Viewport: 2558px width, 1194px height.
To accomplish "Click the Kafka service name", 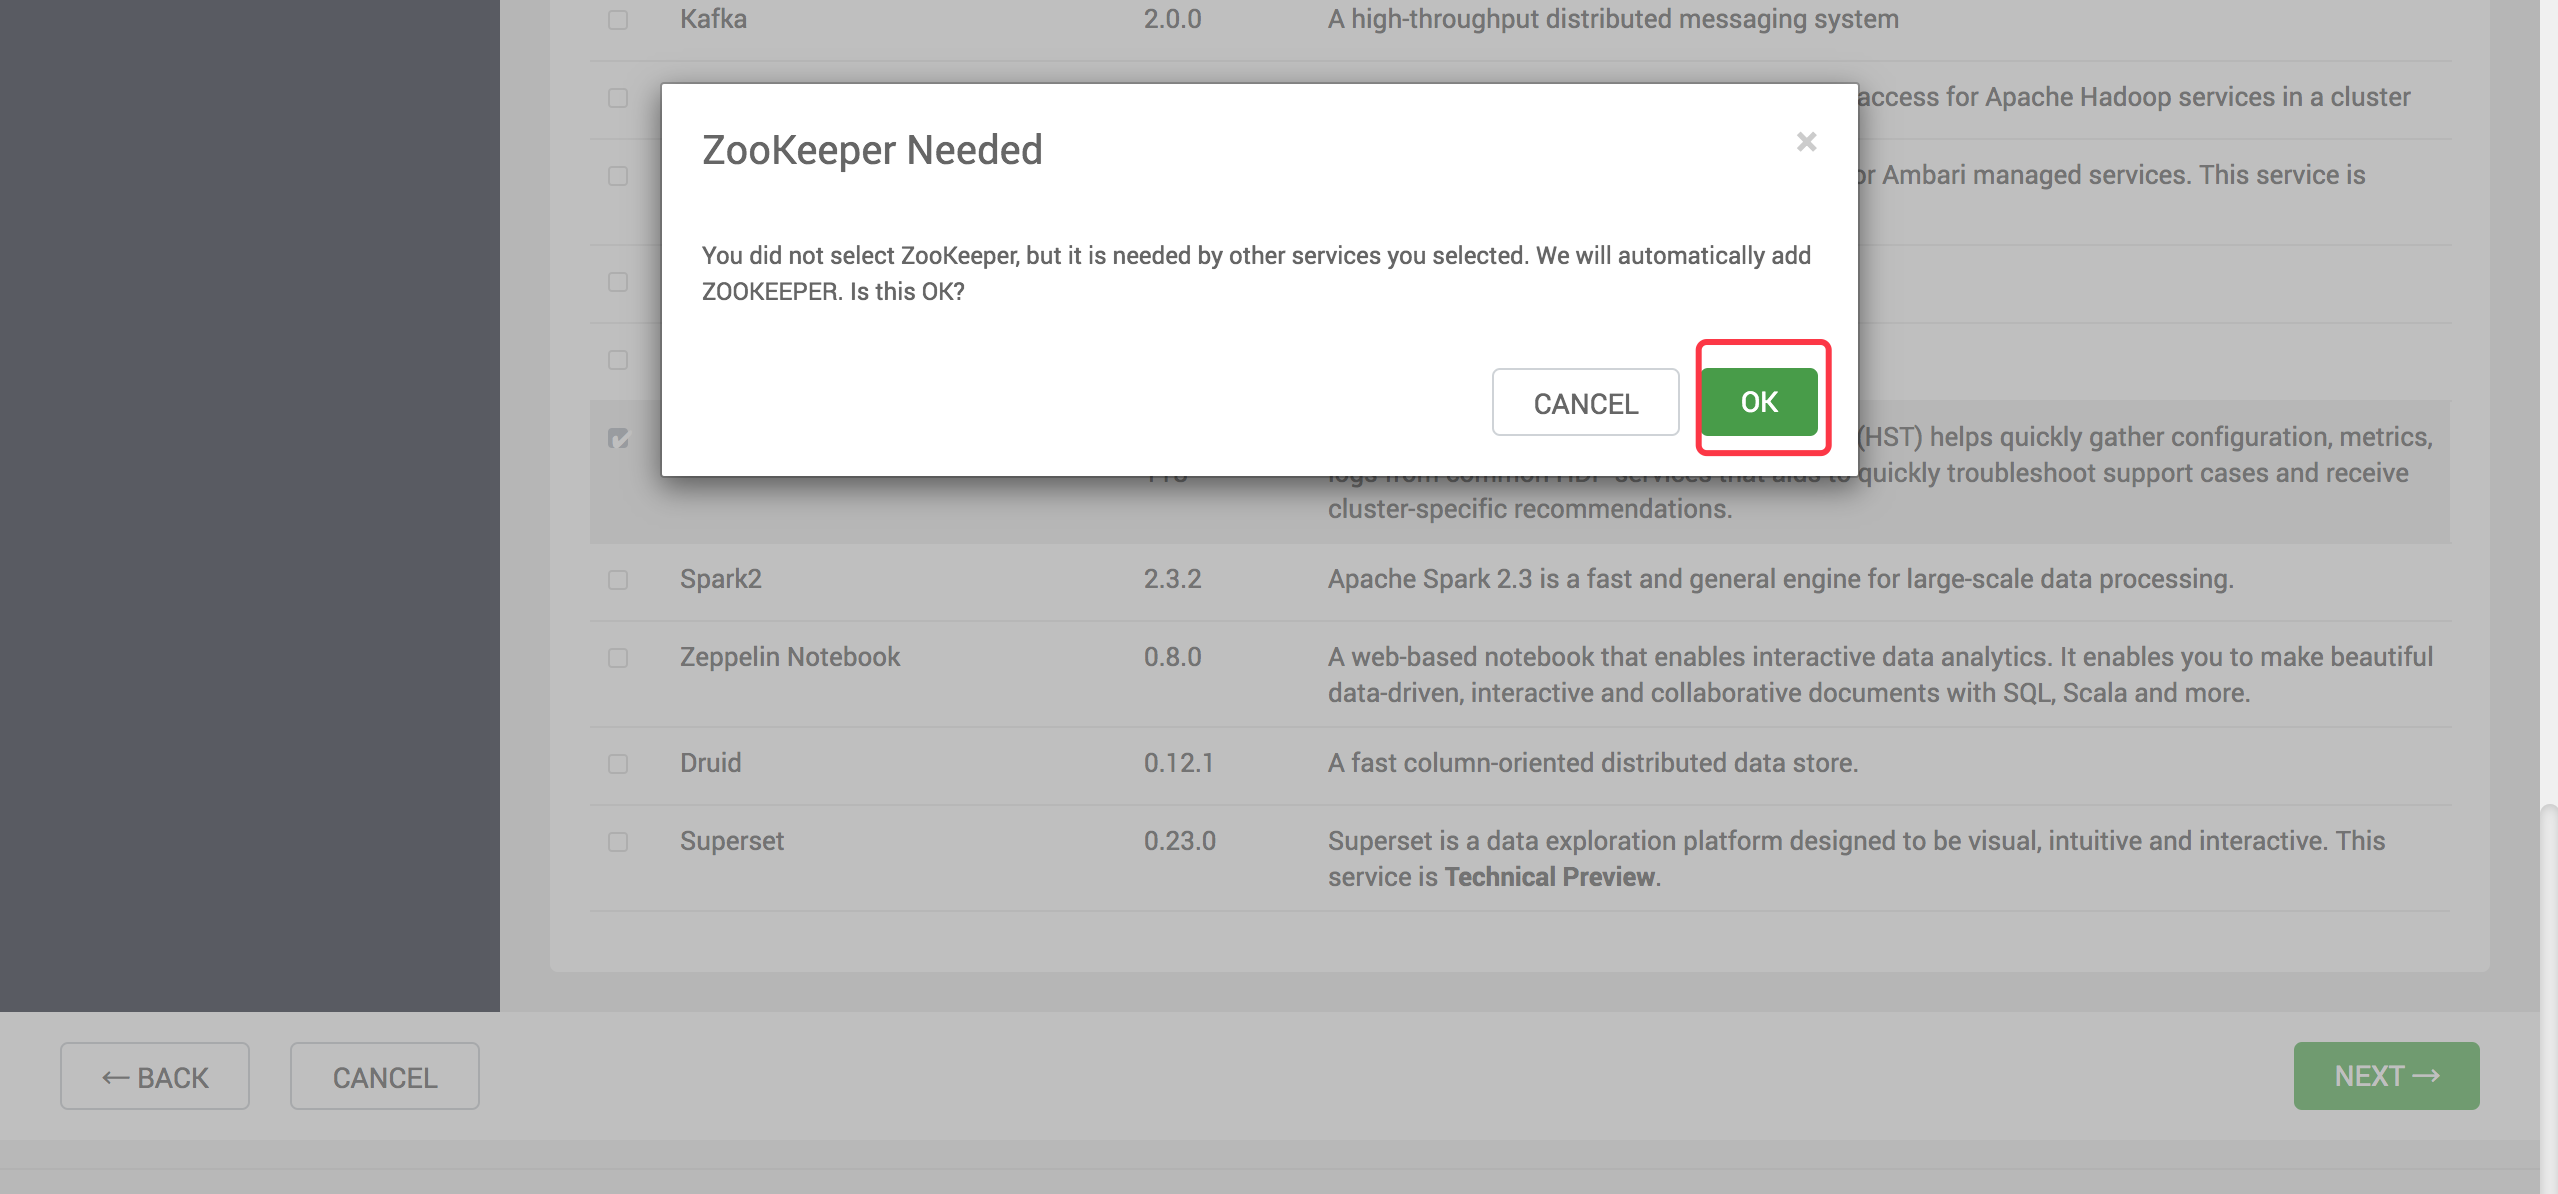I will point(713,19).
